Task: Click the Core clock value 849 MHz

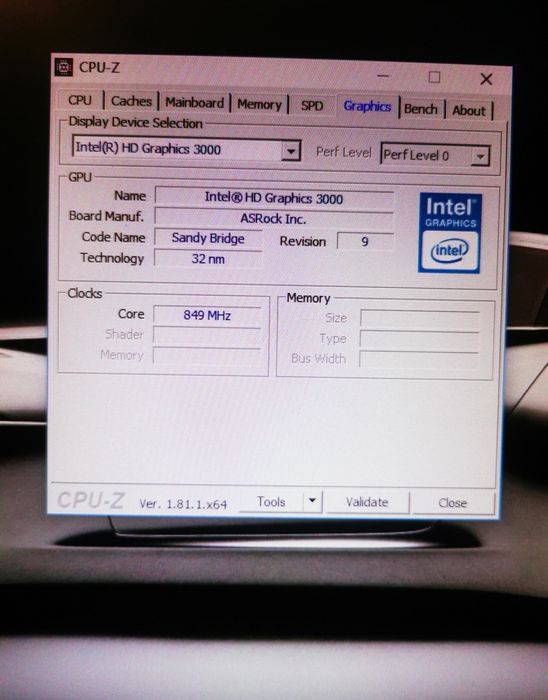Action: coord(207,315)
